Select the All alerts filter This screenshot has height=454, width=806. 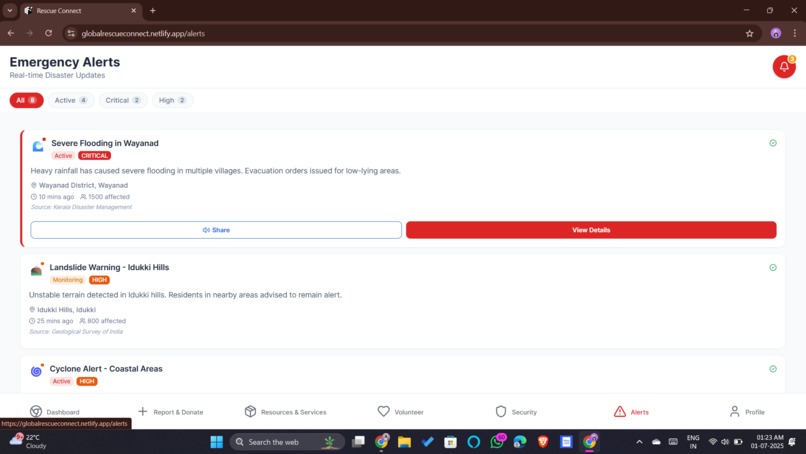point(26,100)
